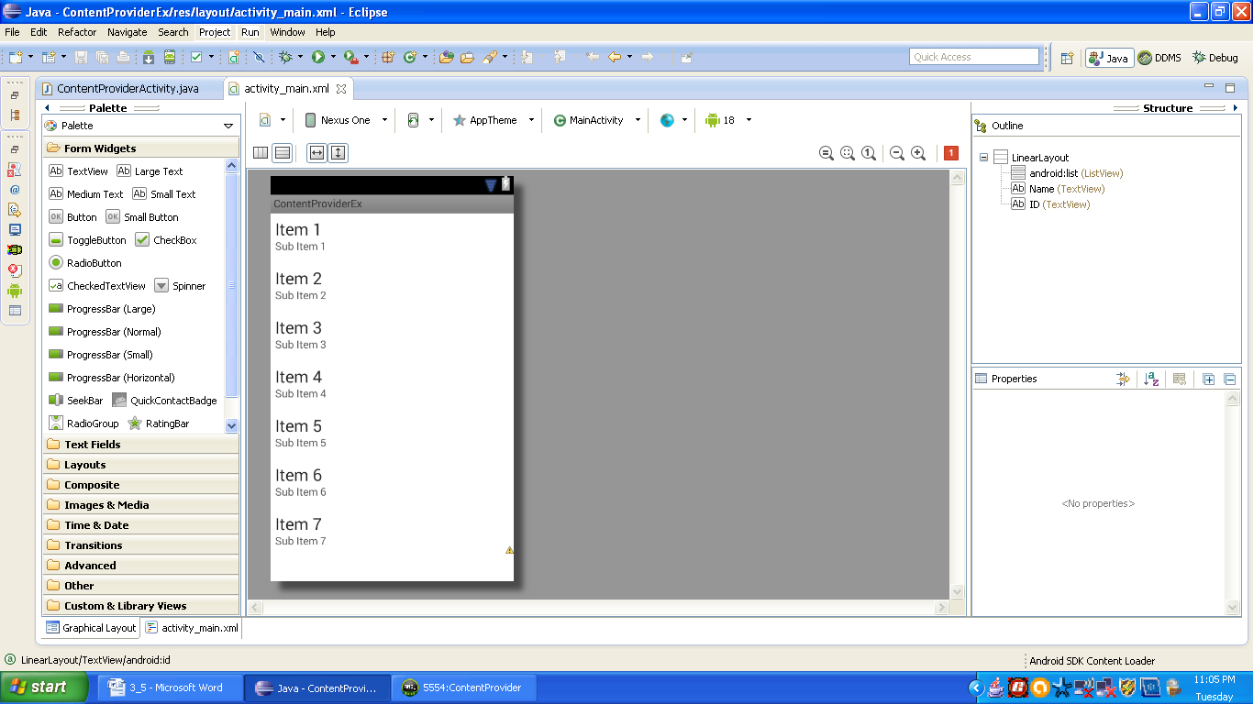Switch to the DDMS perspective

pyautogui.click(x=1159, y=58)
